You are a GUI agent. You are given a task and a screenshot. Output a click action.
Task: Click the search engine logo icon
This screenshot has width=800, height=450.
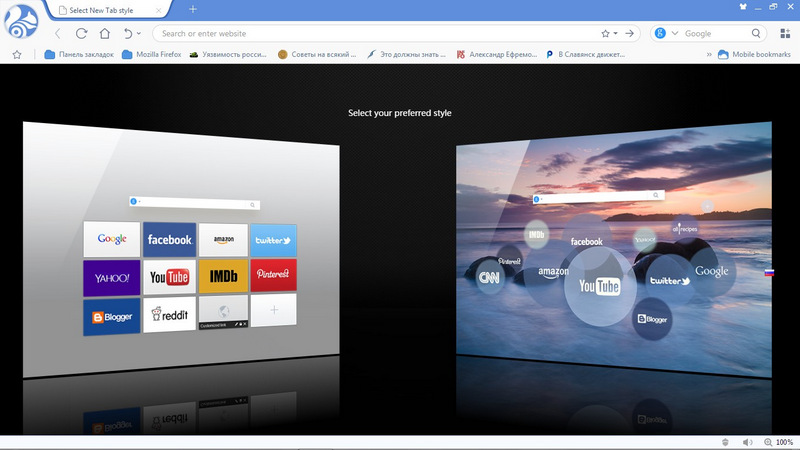(660, 33)
